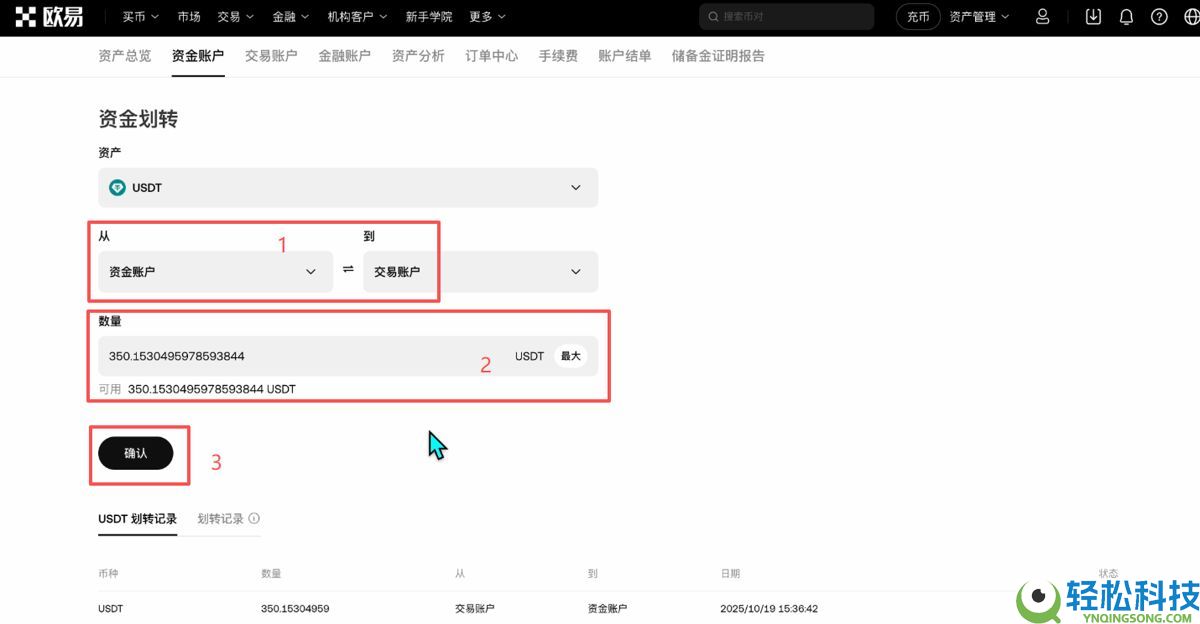Click the 充币 deposit button
Viewport: 1200px width, 624px height.
pos(917,16)
